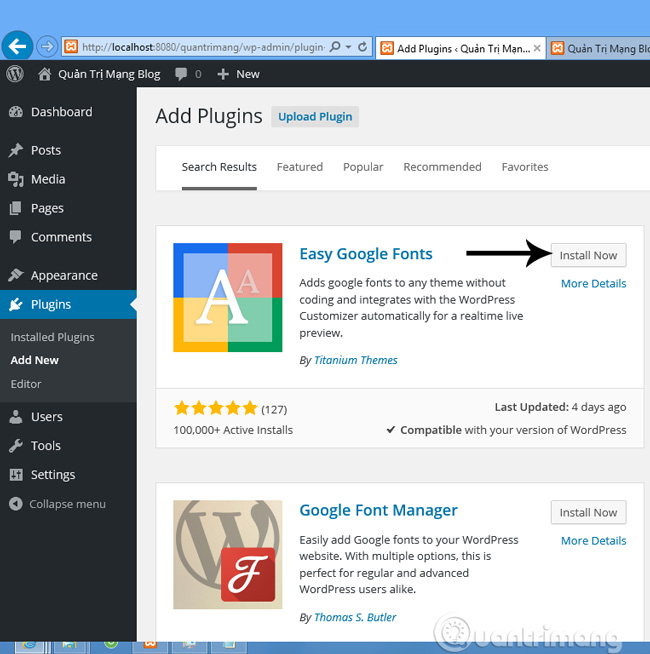Screen dimensions: 650x654
Task: Open the Settings menu
Action: coord(53,475)
